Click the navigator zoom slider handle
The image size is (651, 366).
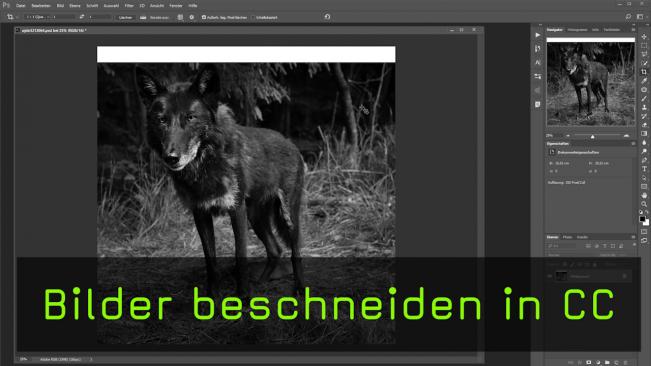click(592, 136)
